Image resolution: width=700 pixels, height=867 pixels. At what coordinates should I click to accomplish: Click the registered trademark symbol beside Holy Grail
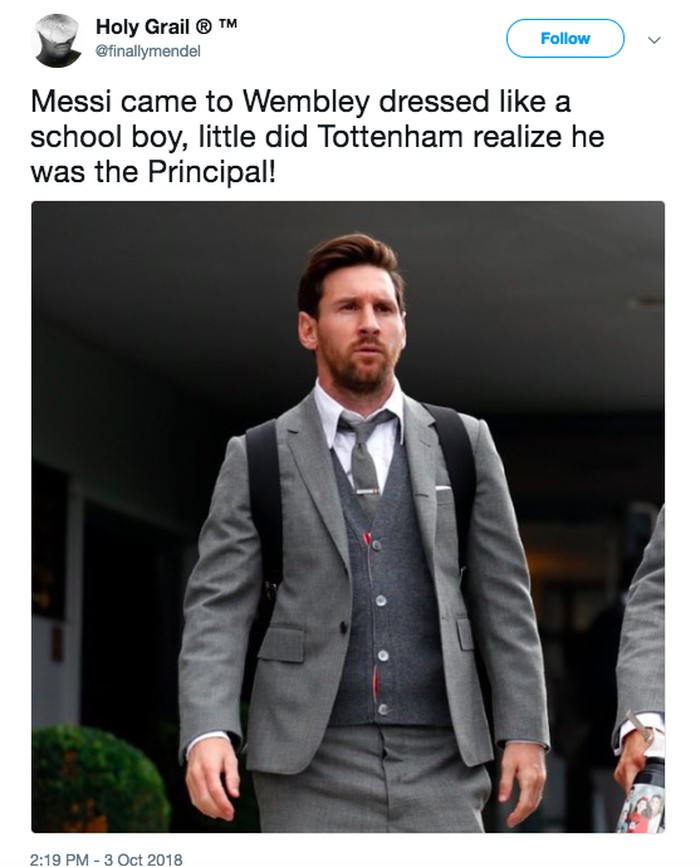tap(202, 27)
